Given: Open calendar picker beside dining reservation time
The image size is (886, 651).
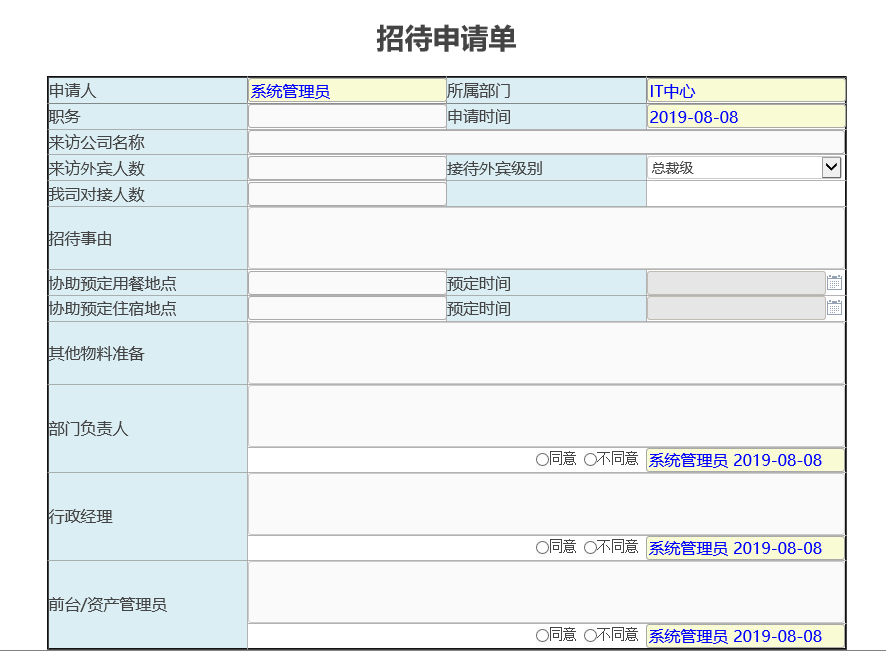Looking at the screenshot, I should click(x=835, y=282).
